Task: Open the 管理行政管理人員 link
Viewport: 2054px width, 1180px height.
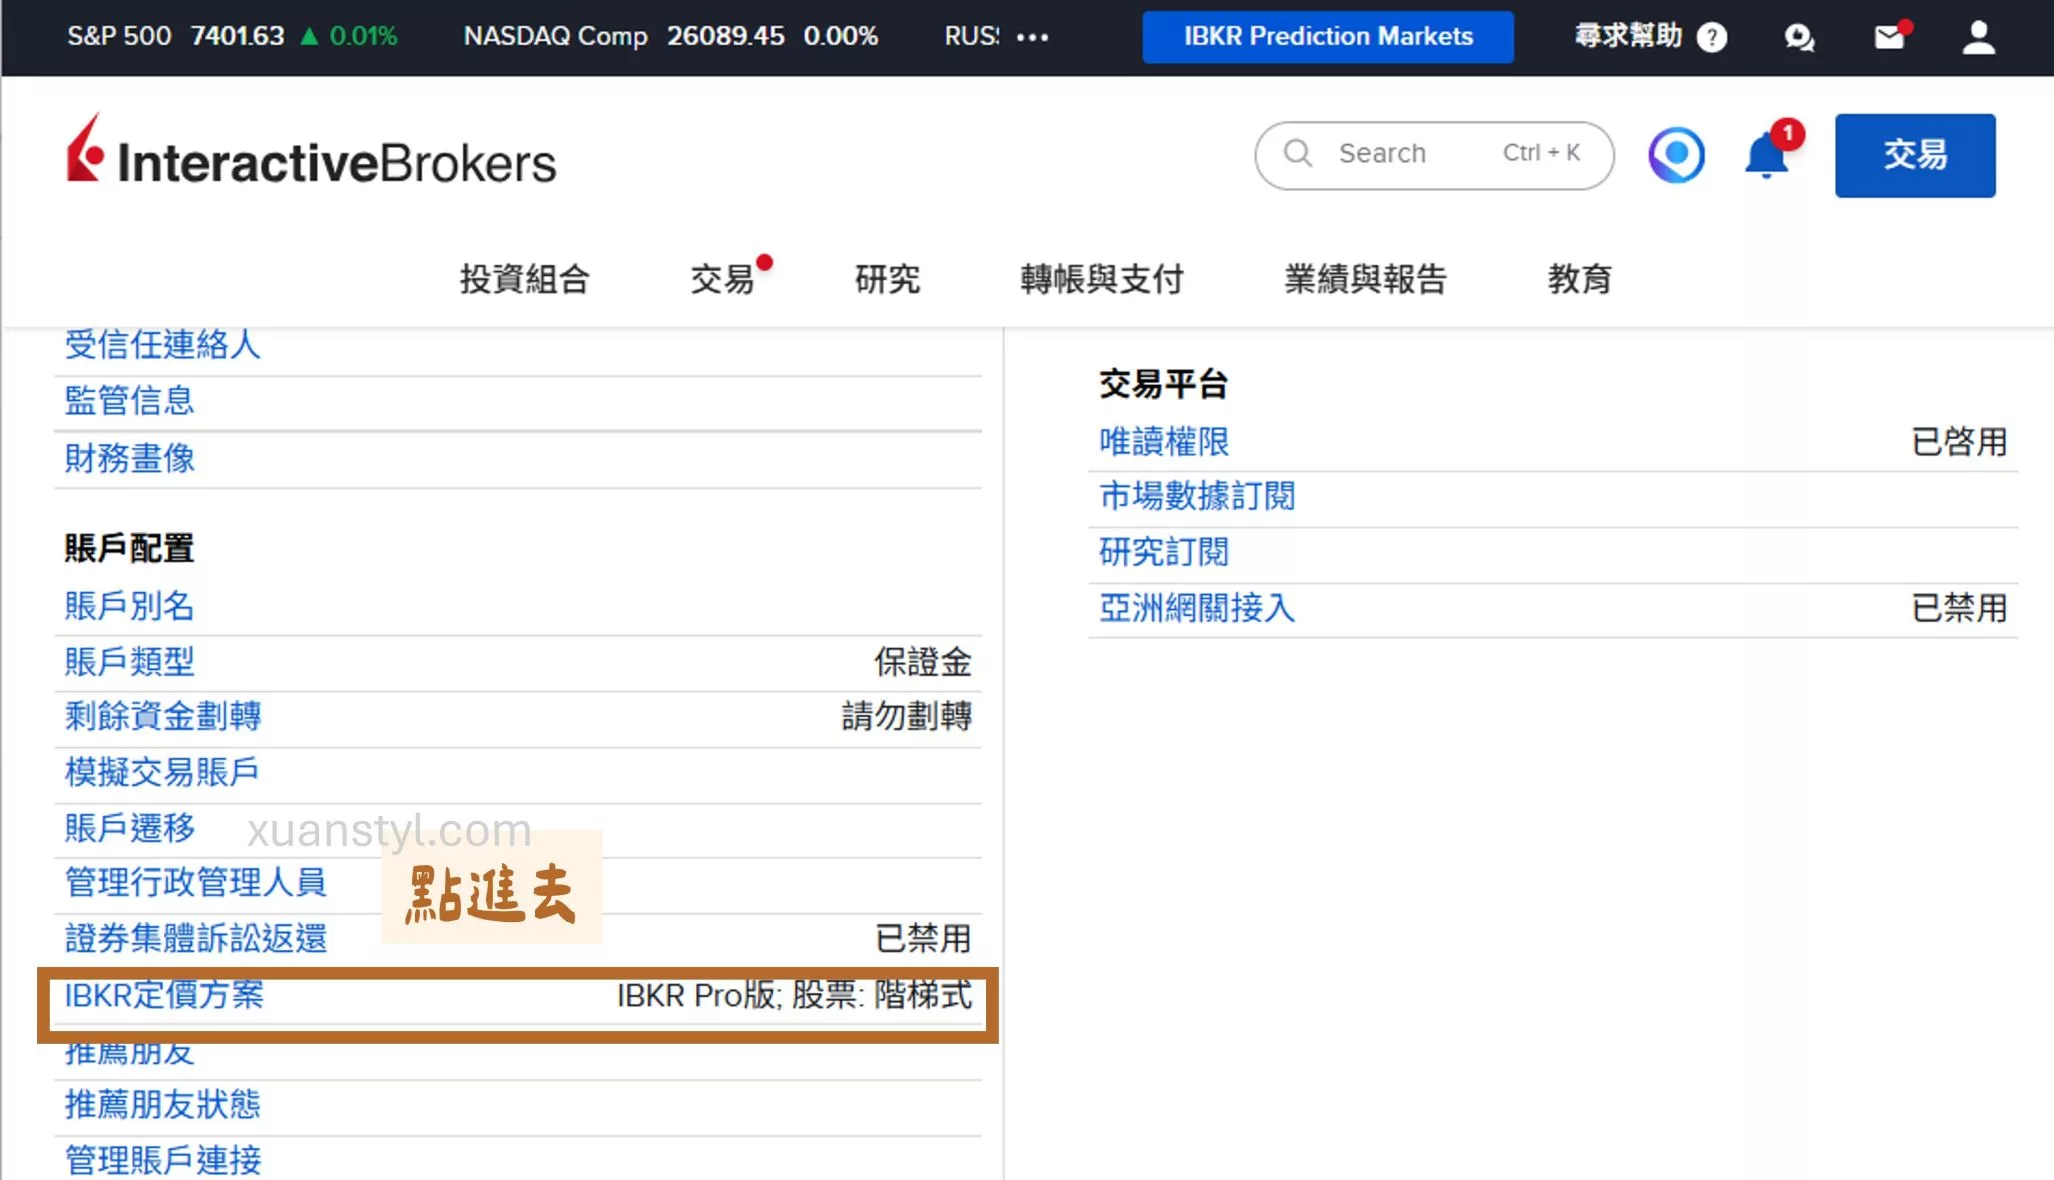Action: (x=196, y=882)
